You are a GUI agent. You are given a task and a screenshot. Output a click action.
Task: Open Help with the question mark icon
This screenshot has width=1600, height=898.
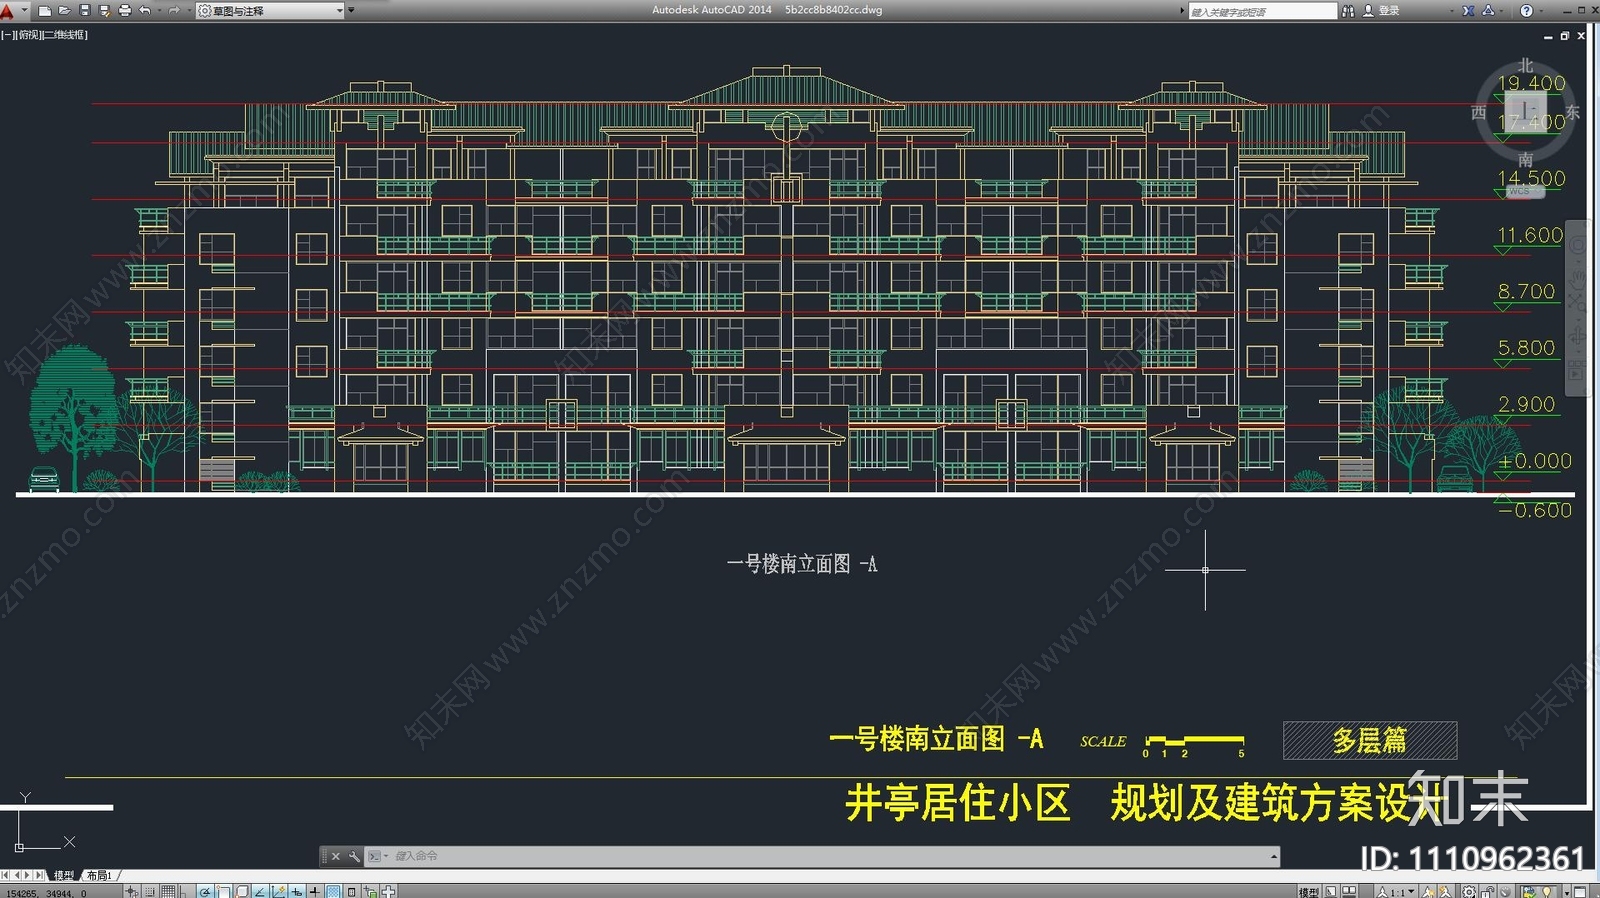pos(1526,11)
